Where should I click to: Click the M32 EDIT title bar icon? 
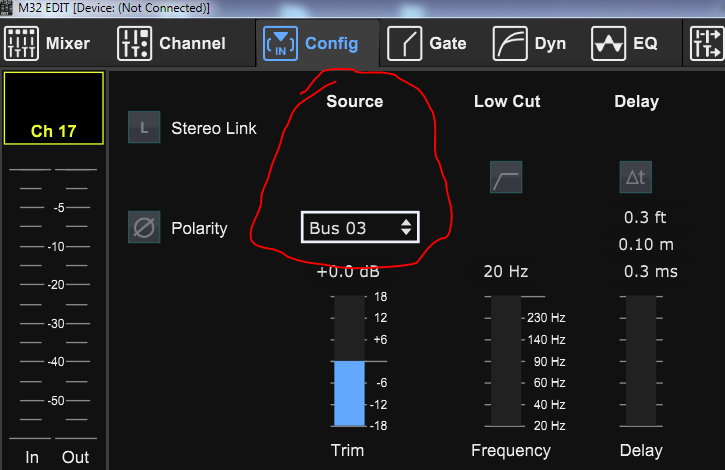click(6, 8)
